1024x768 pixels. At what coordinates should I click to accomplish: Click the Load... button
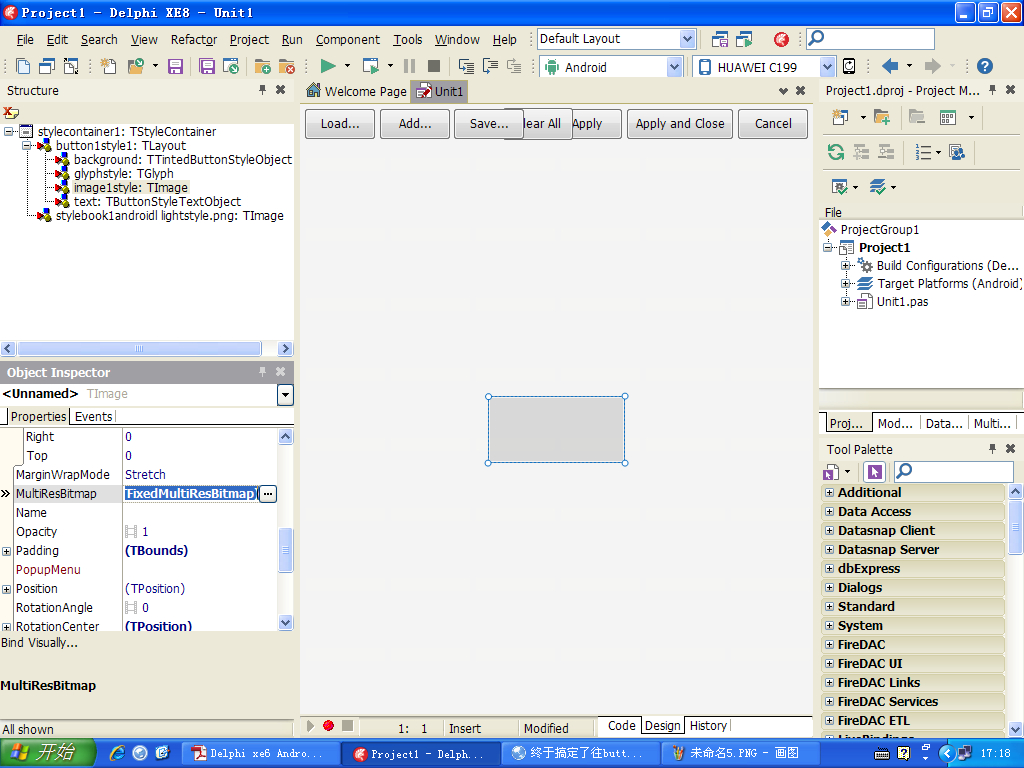[x=340, y=124]
